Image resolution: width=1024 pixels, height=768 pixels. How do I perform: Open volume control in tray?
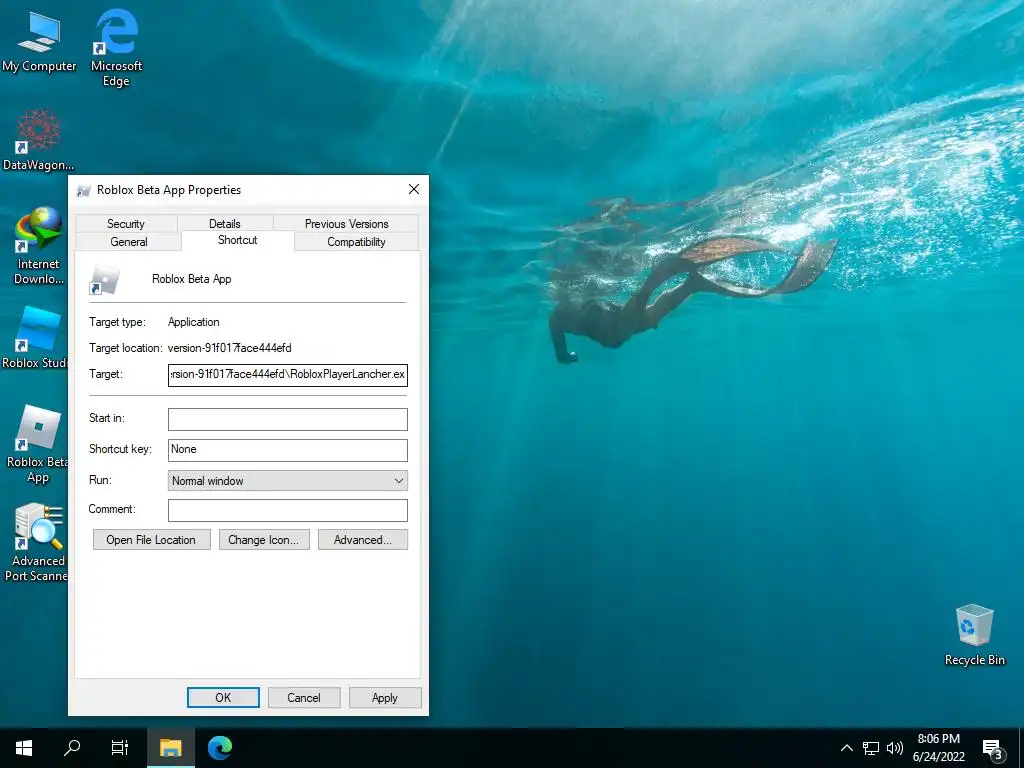pyautogui.click(x=895, y=748)
